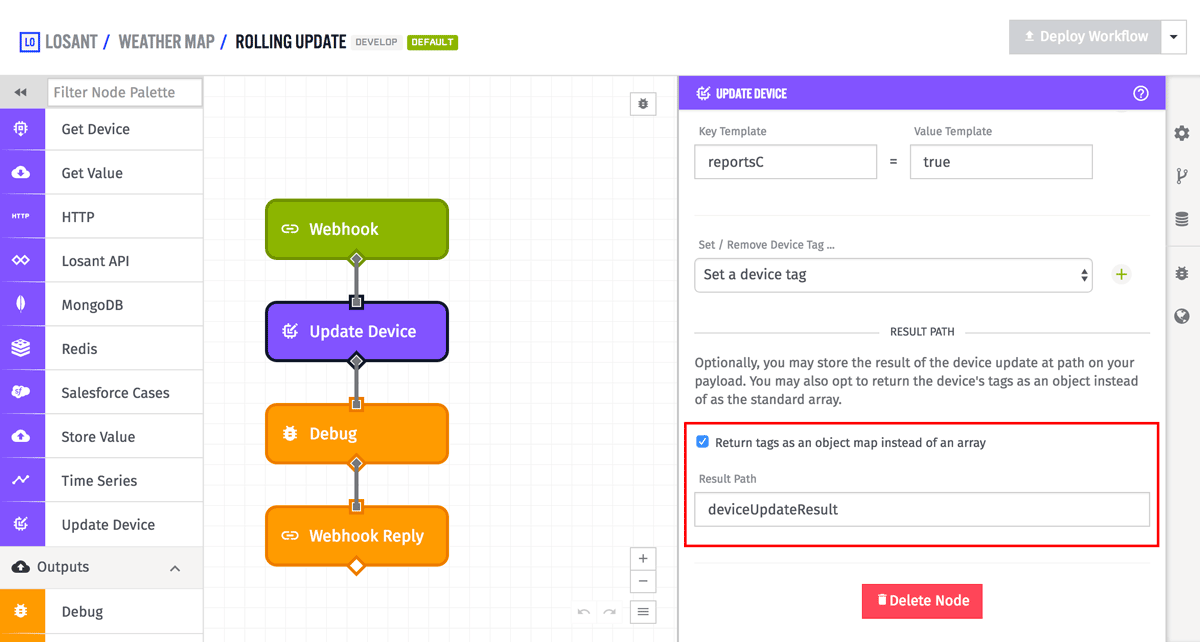
Task: Select the Salesforce Cases icon
Action: (x=22, y=393)
